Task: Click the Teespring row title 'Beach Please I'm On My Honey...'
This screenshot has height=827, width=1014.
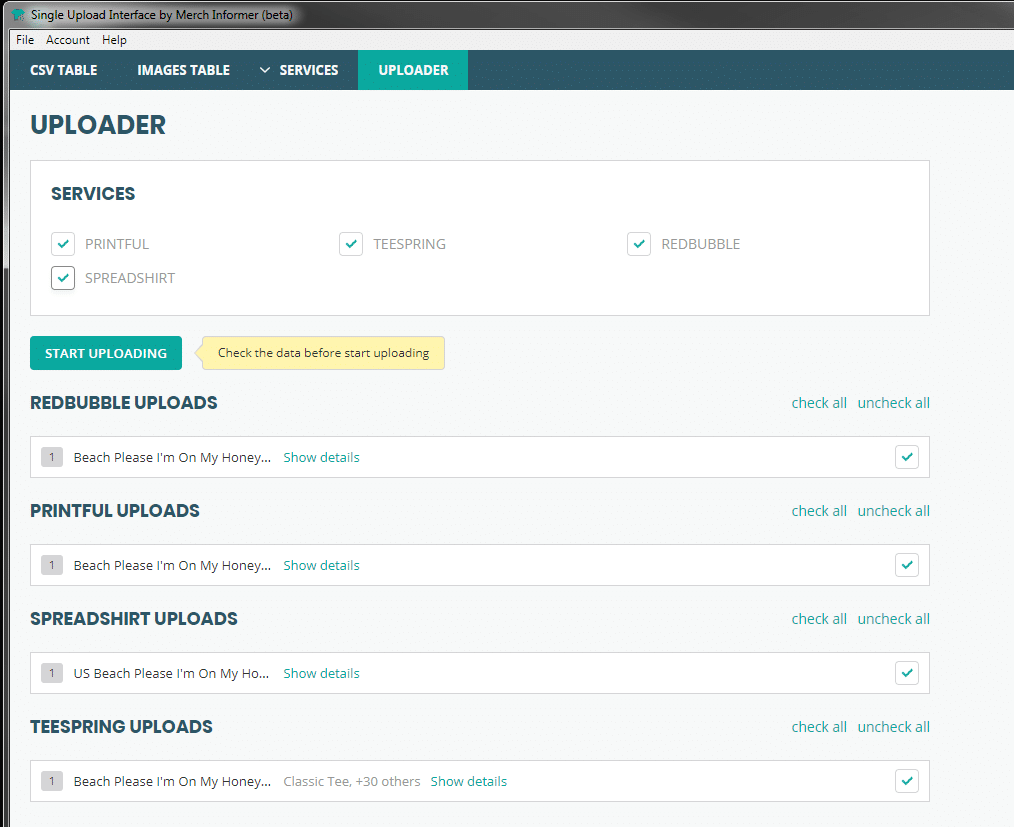Action: (x=172, y=781)
